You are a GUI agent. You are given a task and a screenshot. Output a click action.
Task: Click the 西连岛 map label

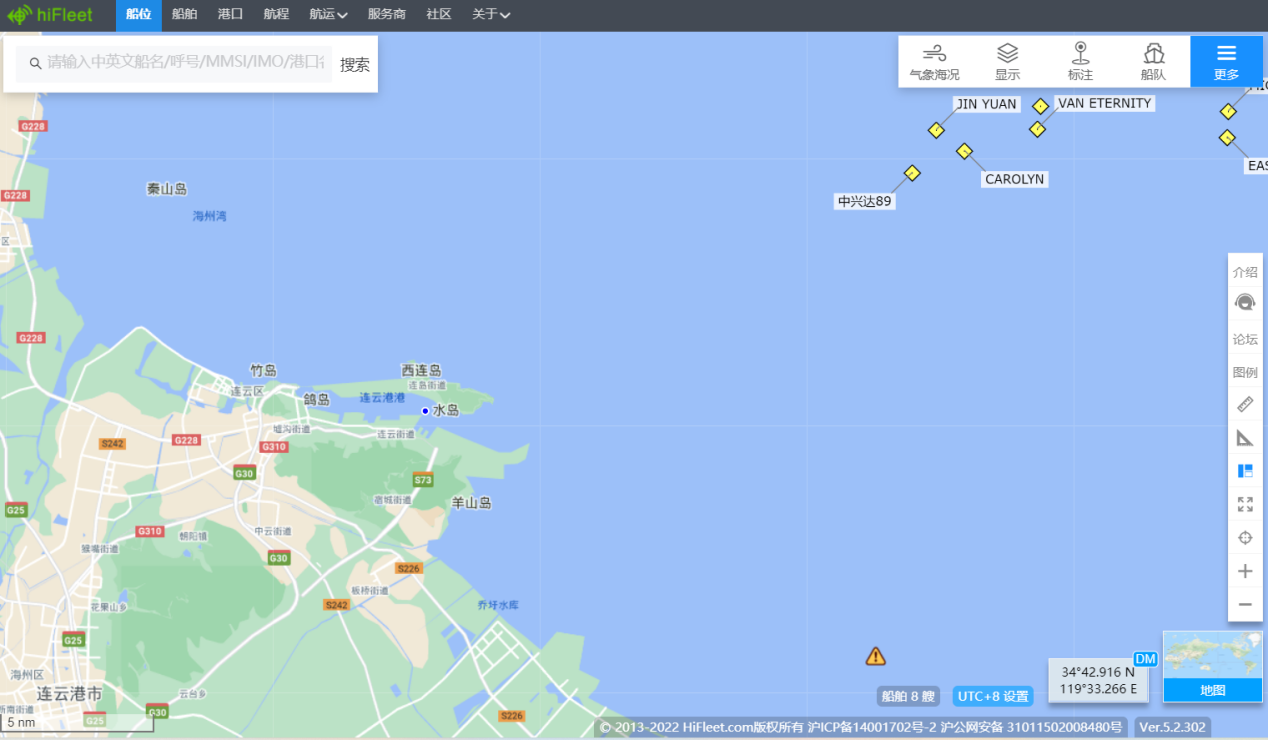(x=421, y=371)
